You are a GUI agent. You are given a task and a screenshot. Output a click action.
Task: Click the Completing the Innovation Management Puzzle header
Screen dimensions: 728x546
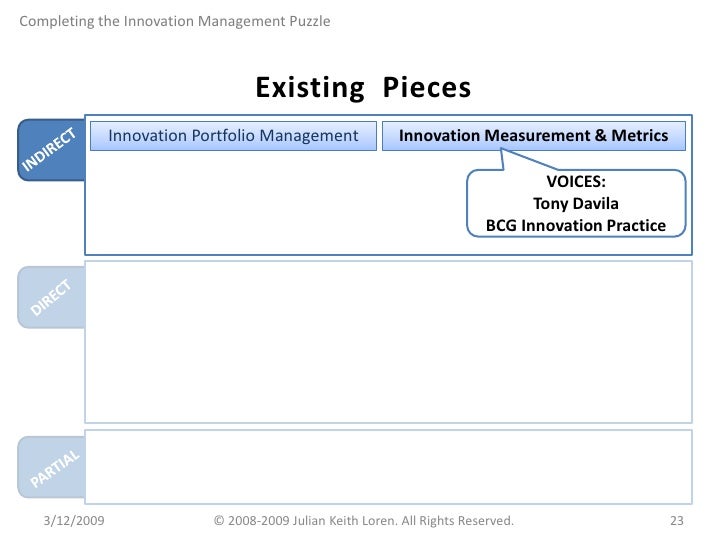(x=175, y=21)
